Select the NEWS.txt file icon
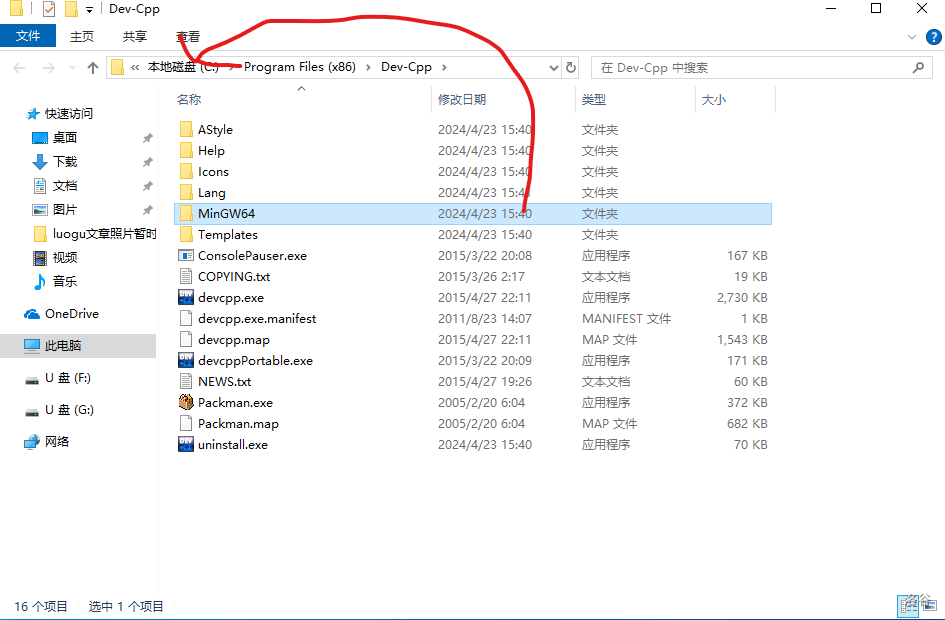The height and width of the screenshot is (620, 945). point(186,381)
